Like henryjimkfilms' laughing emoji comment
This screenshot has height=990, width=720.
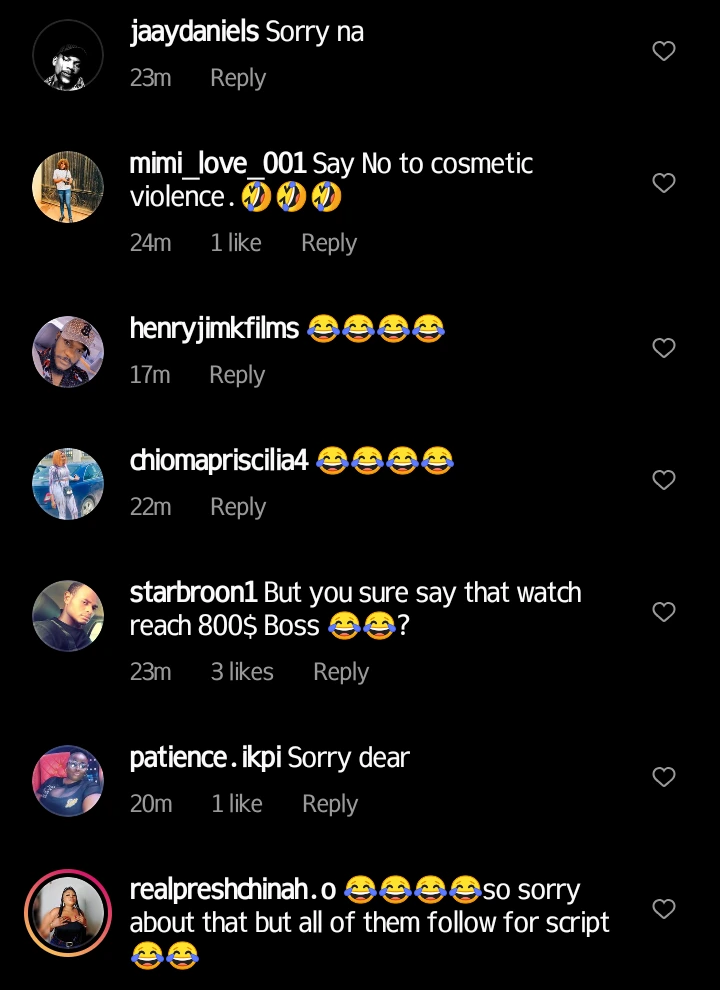pos(664,348)
